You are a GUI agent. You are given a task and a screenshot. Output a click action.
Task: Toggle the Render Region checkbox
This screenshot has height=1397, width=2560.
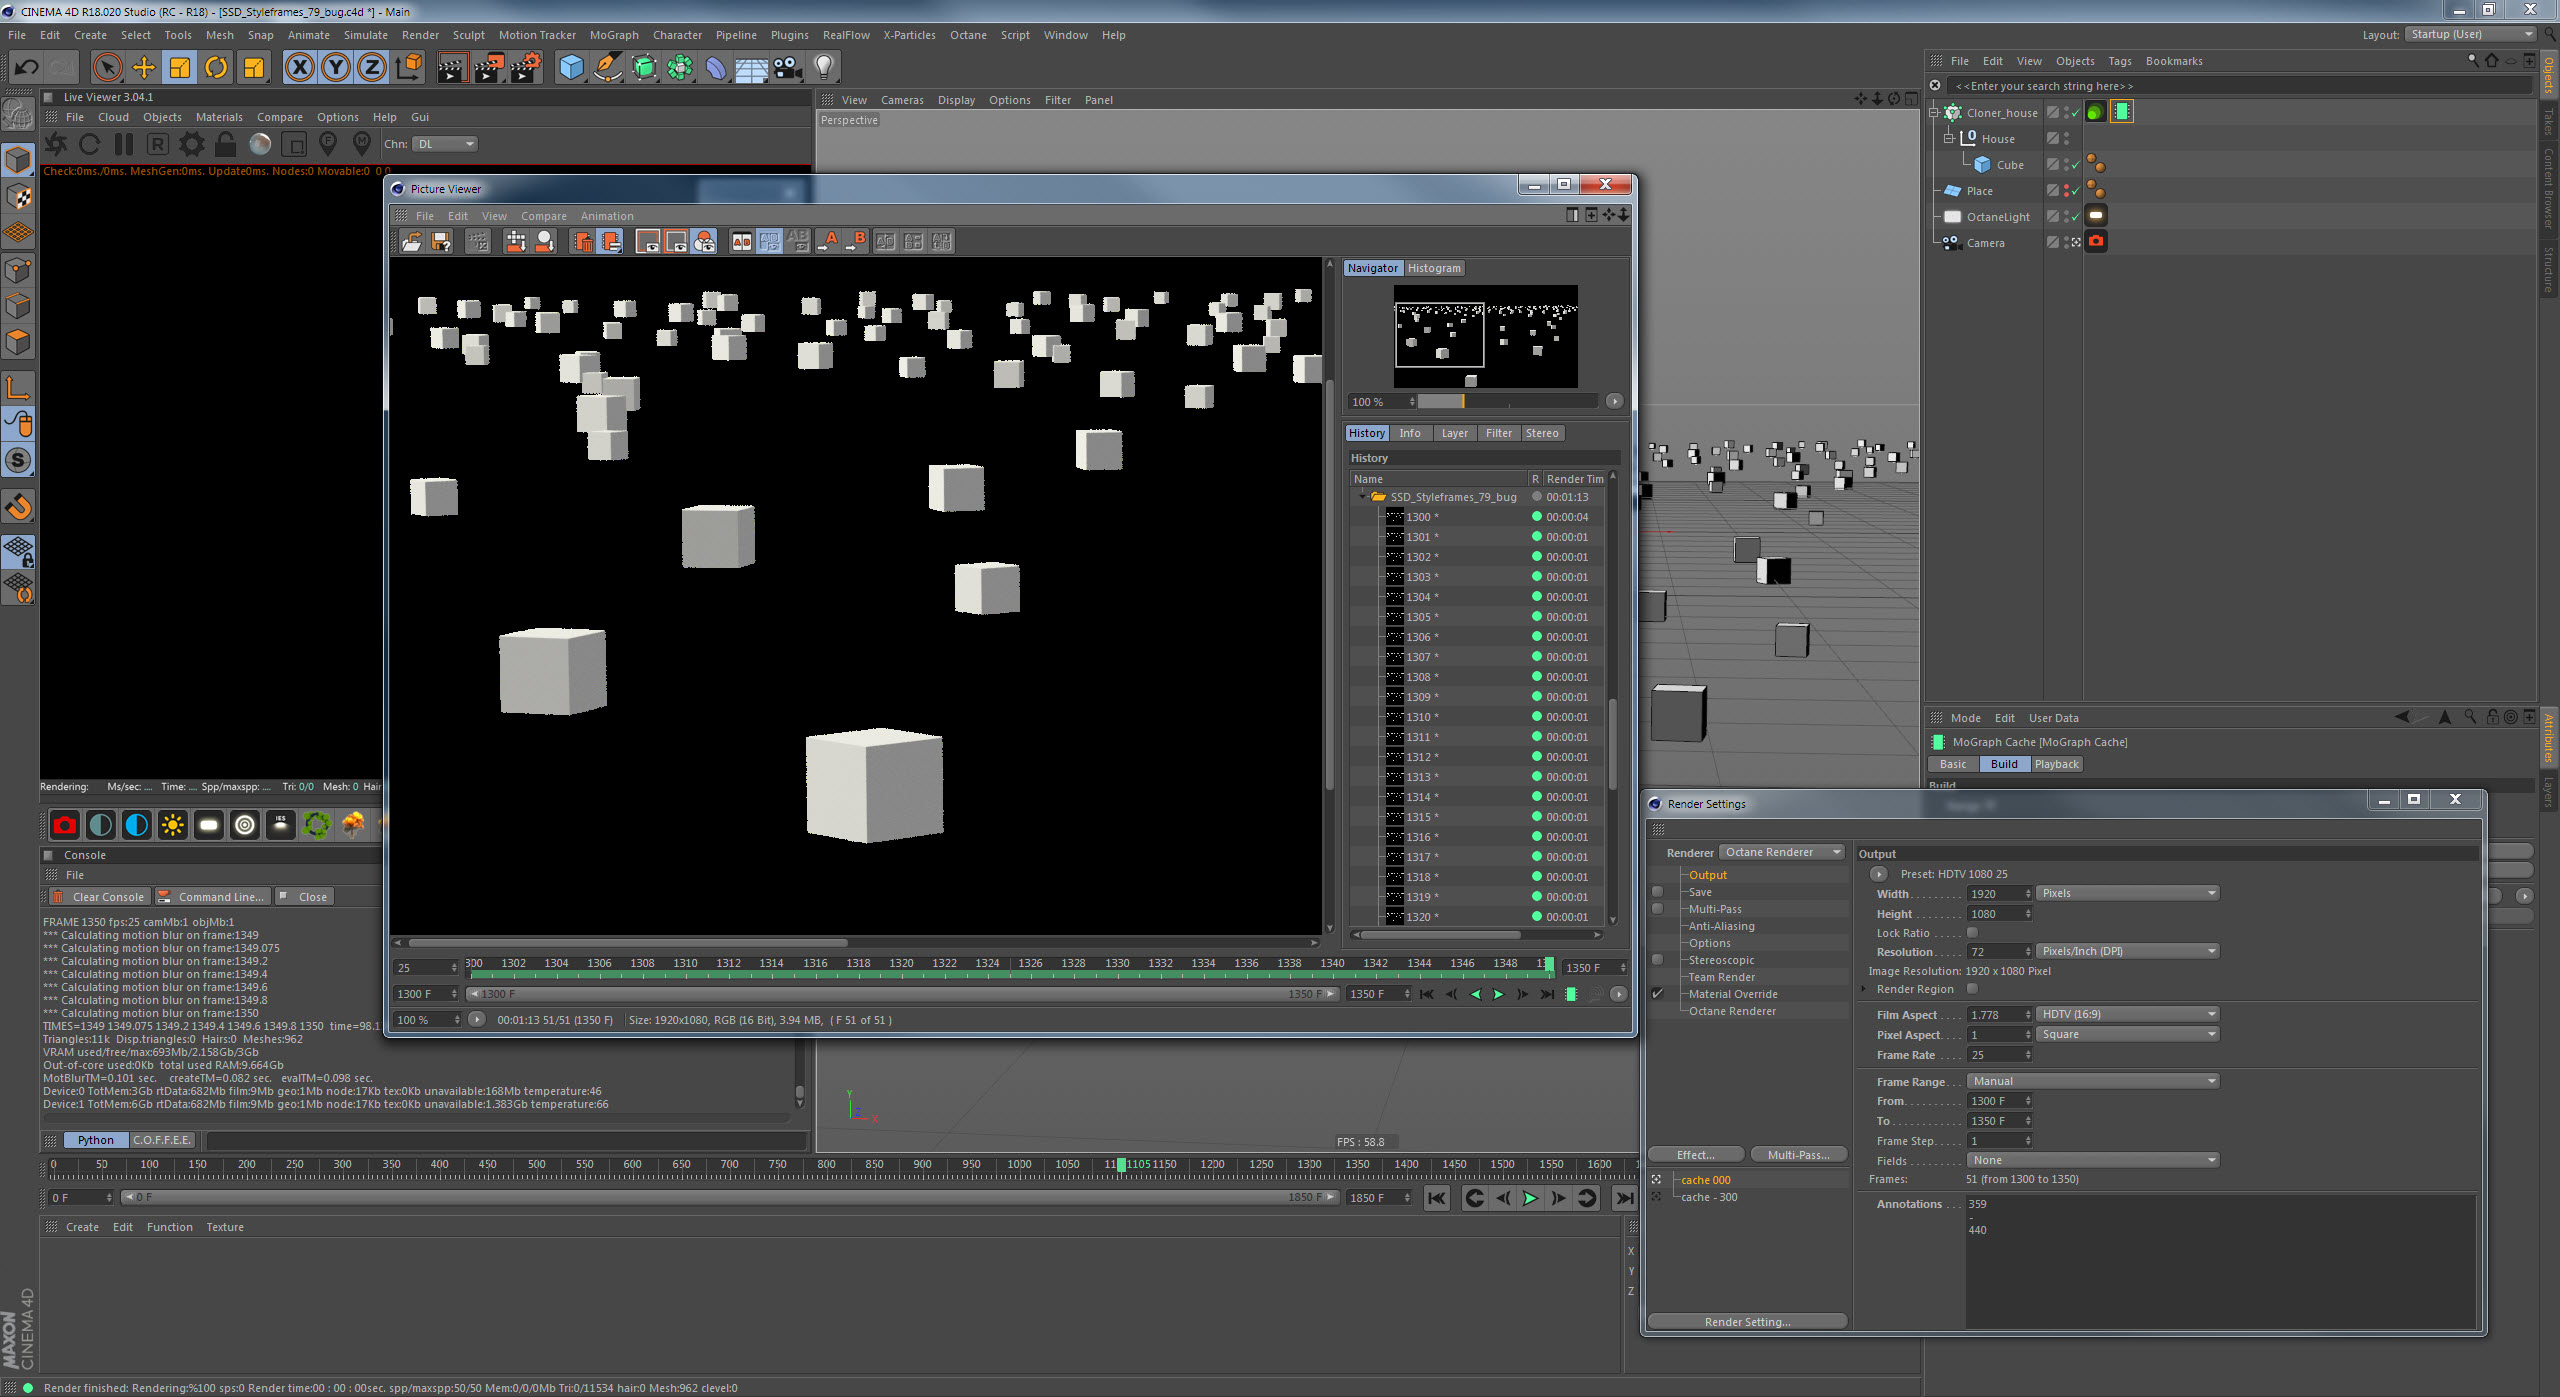click(1973, 988)
